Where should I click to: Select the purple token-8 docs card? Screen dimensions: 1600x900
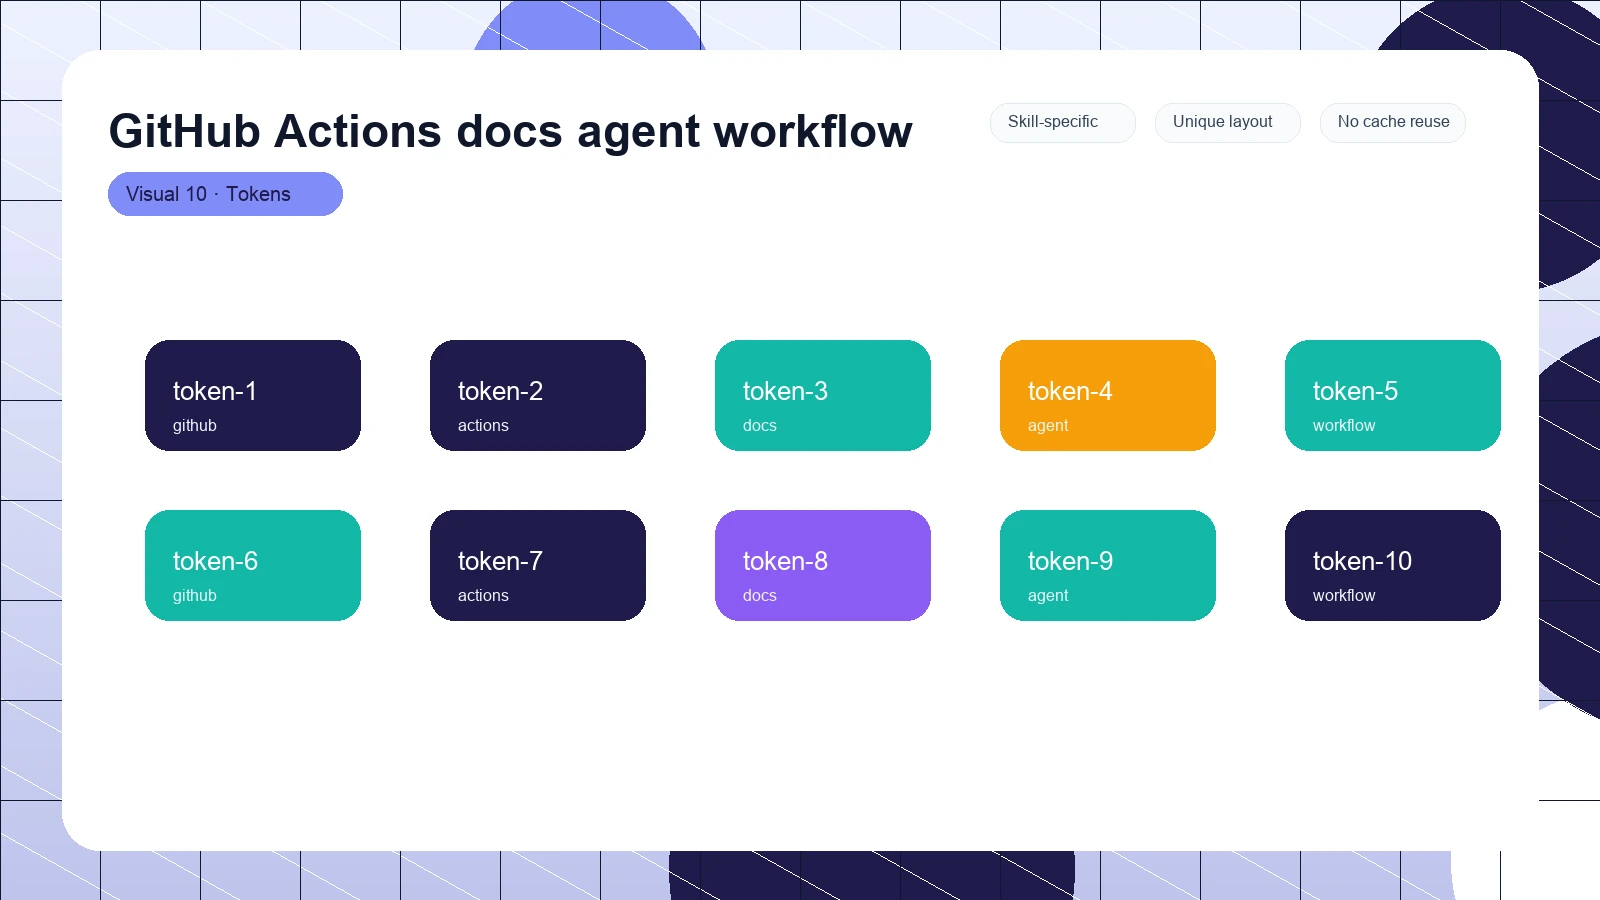(823, 565)
